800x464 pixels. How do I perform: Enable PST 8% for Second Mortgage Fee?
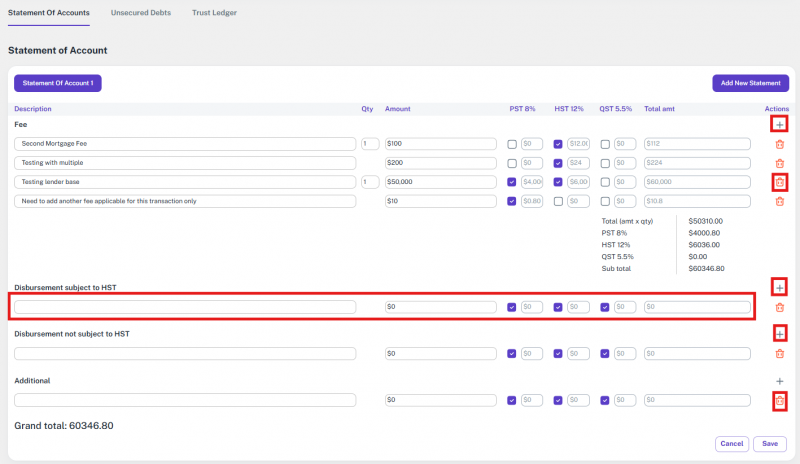click(512, 144)
